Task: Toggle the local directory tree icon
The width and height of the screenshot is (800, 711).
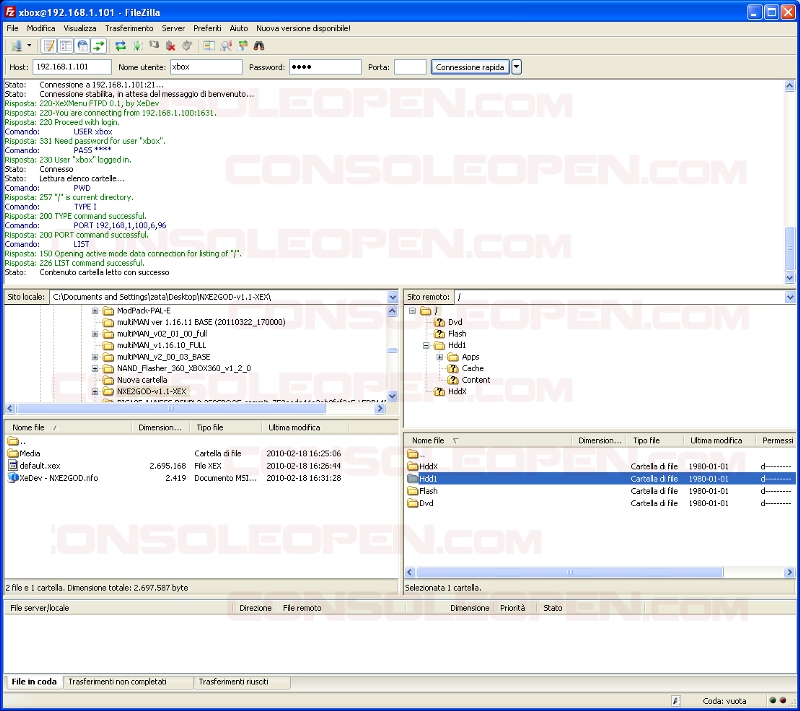Action: click(x=65, y=46)
